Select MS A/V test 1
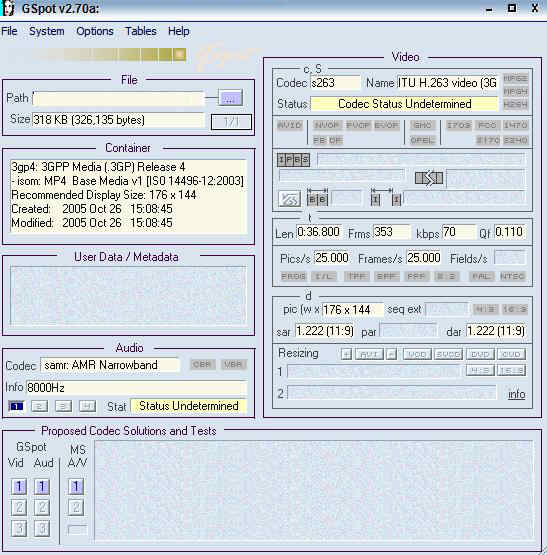The width and height of the screenshot is (547, 555). 76,486
